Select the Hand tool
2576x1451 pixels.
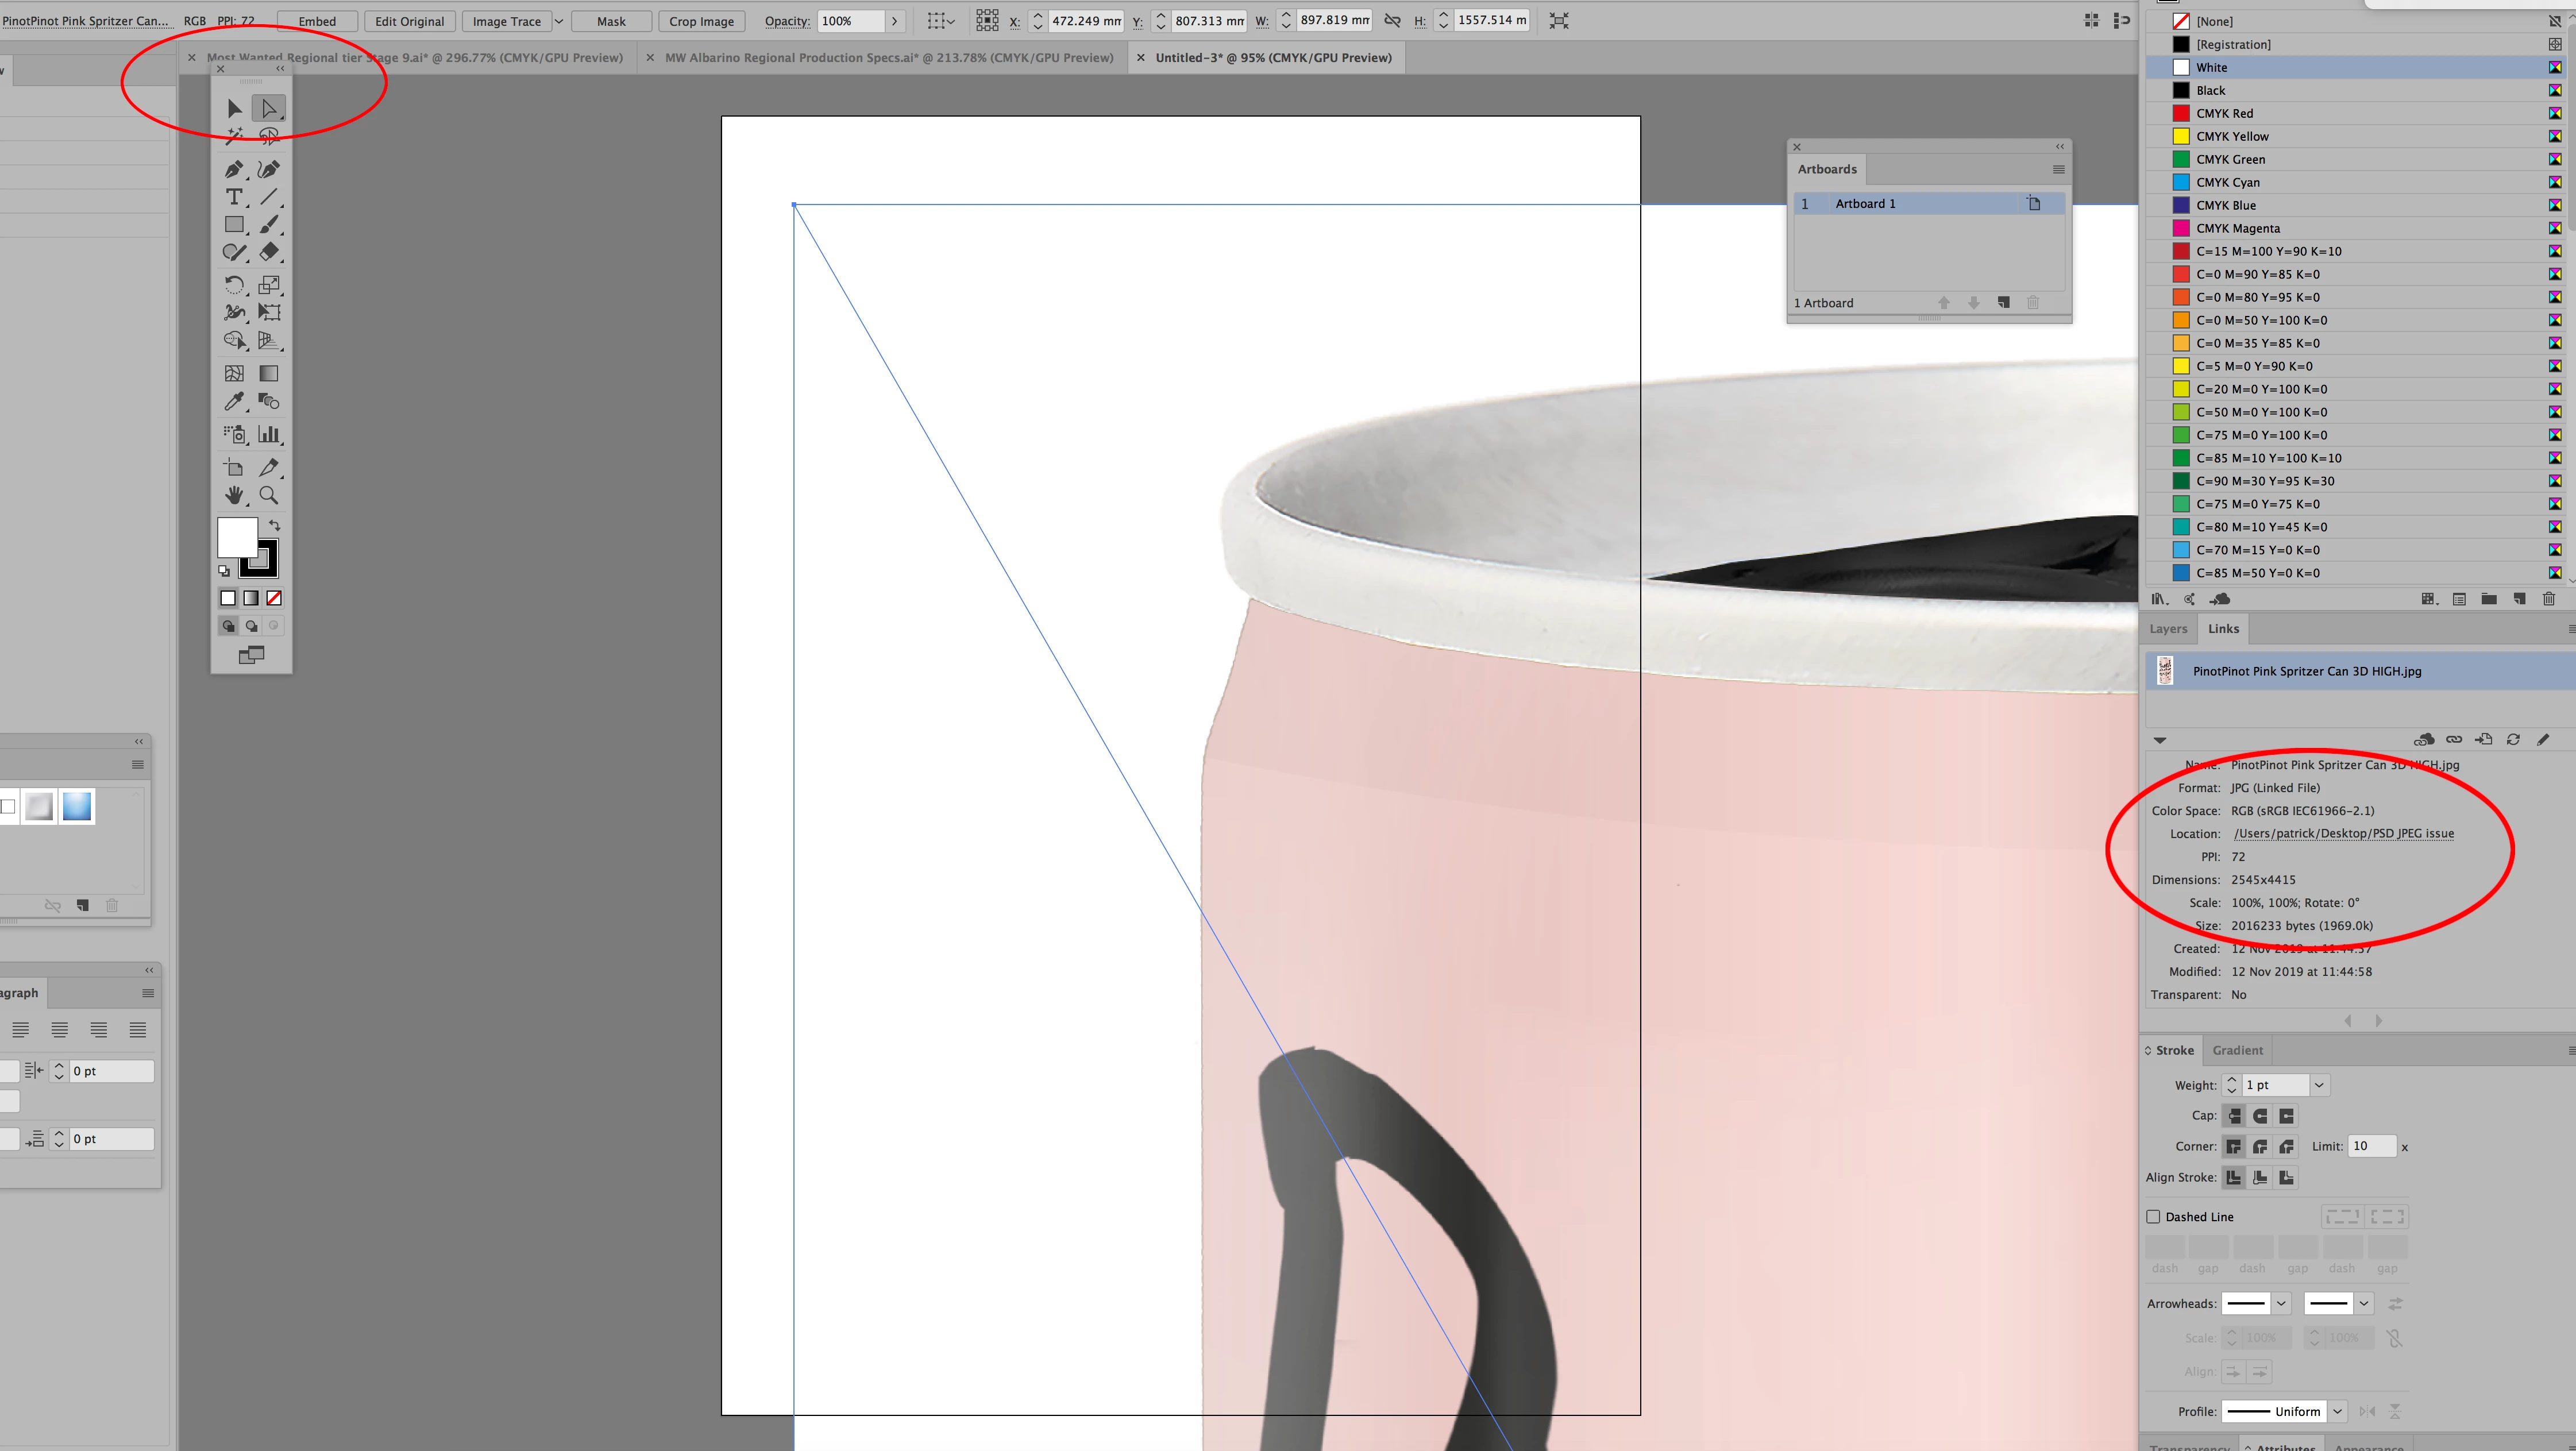coord(233,495)
